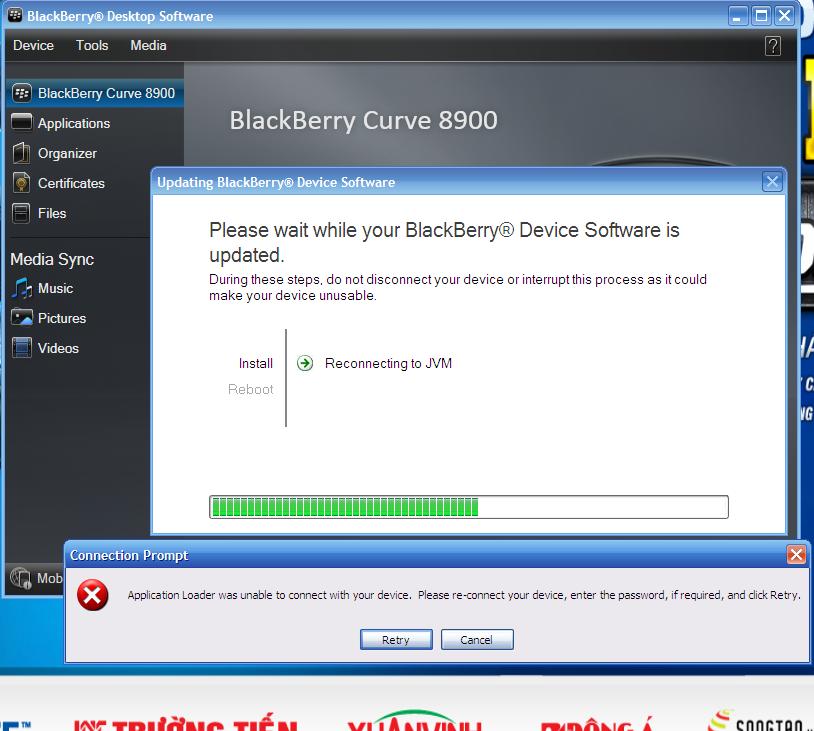Click the red error icon in Connection Prompt
The image size is (814, 731).
[93, 596]
